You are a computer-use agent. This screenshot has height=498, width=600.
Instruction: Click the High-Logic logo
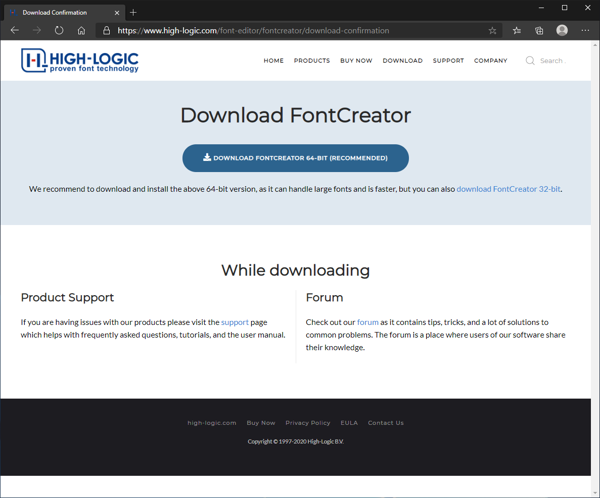pyautogui.click(x=80, y=60)
